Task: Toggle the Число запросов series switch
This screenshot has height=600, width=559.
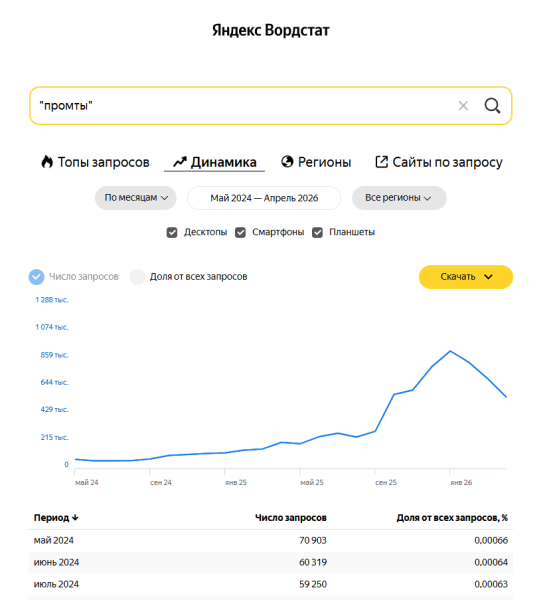Action: (36, 277)
